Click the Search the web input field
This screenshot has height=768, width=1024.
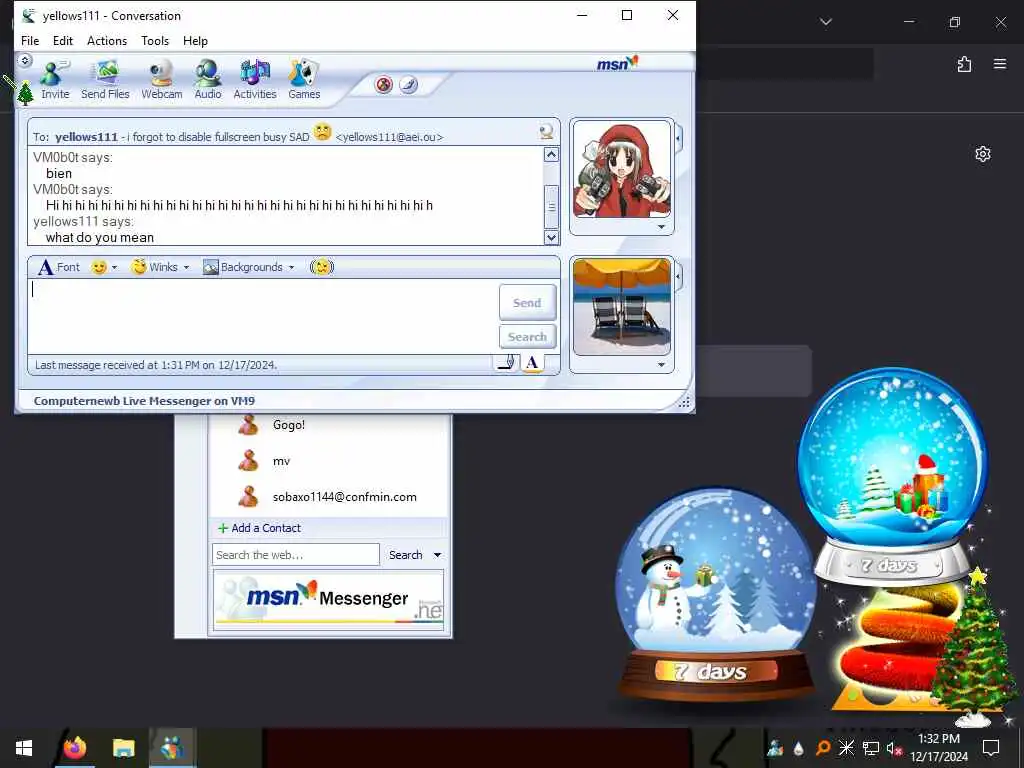click(296, 554)
